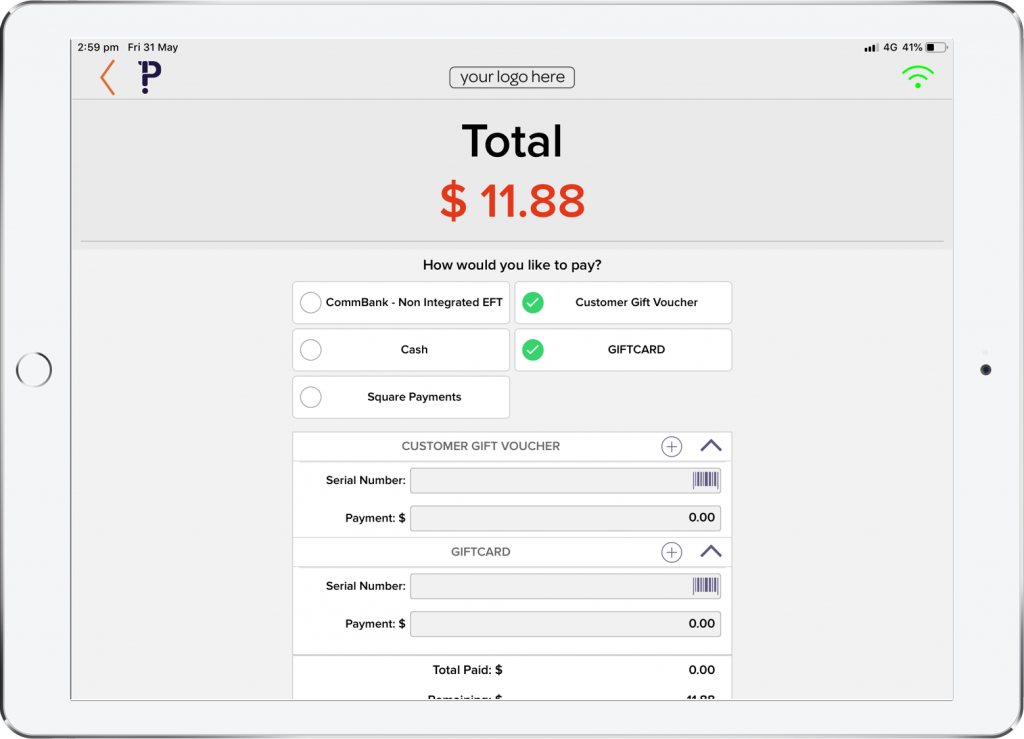This screenshot has height=739, width=1024.
Task: Tap the '4G' network indicator
Action: click(890, 47)
